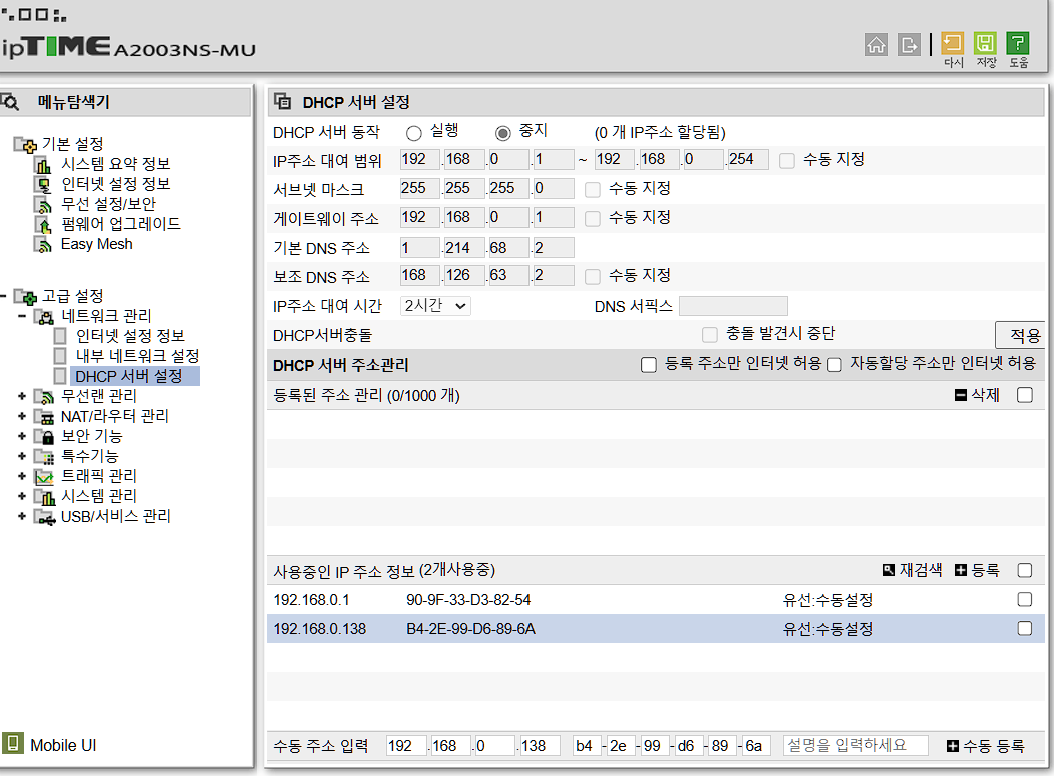Viewport: 1054px width, 776px height.
Task: Toggle 수동 지정 for 보조 DNS 주소
Action: coord(593,276)
